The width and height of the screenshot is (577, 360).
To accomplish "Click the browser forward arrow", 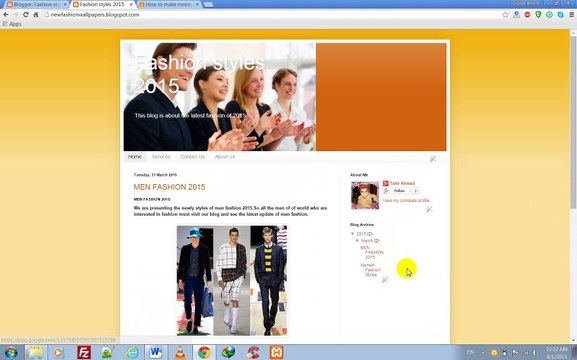I will point(15,15).
